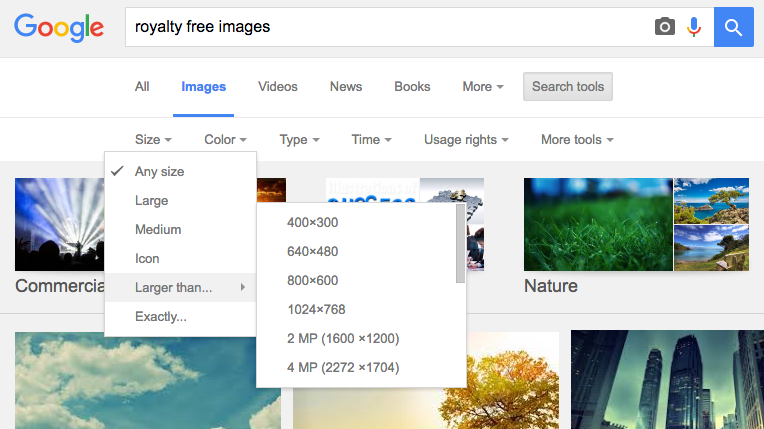Start voice search with microphone icon

694,27
